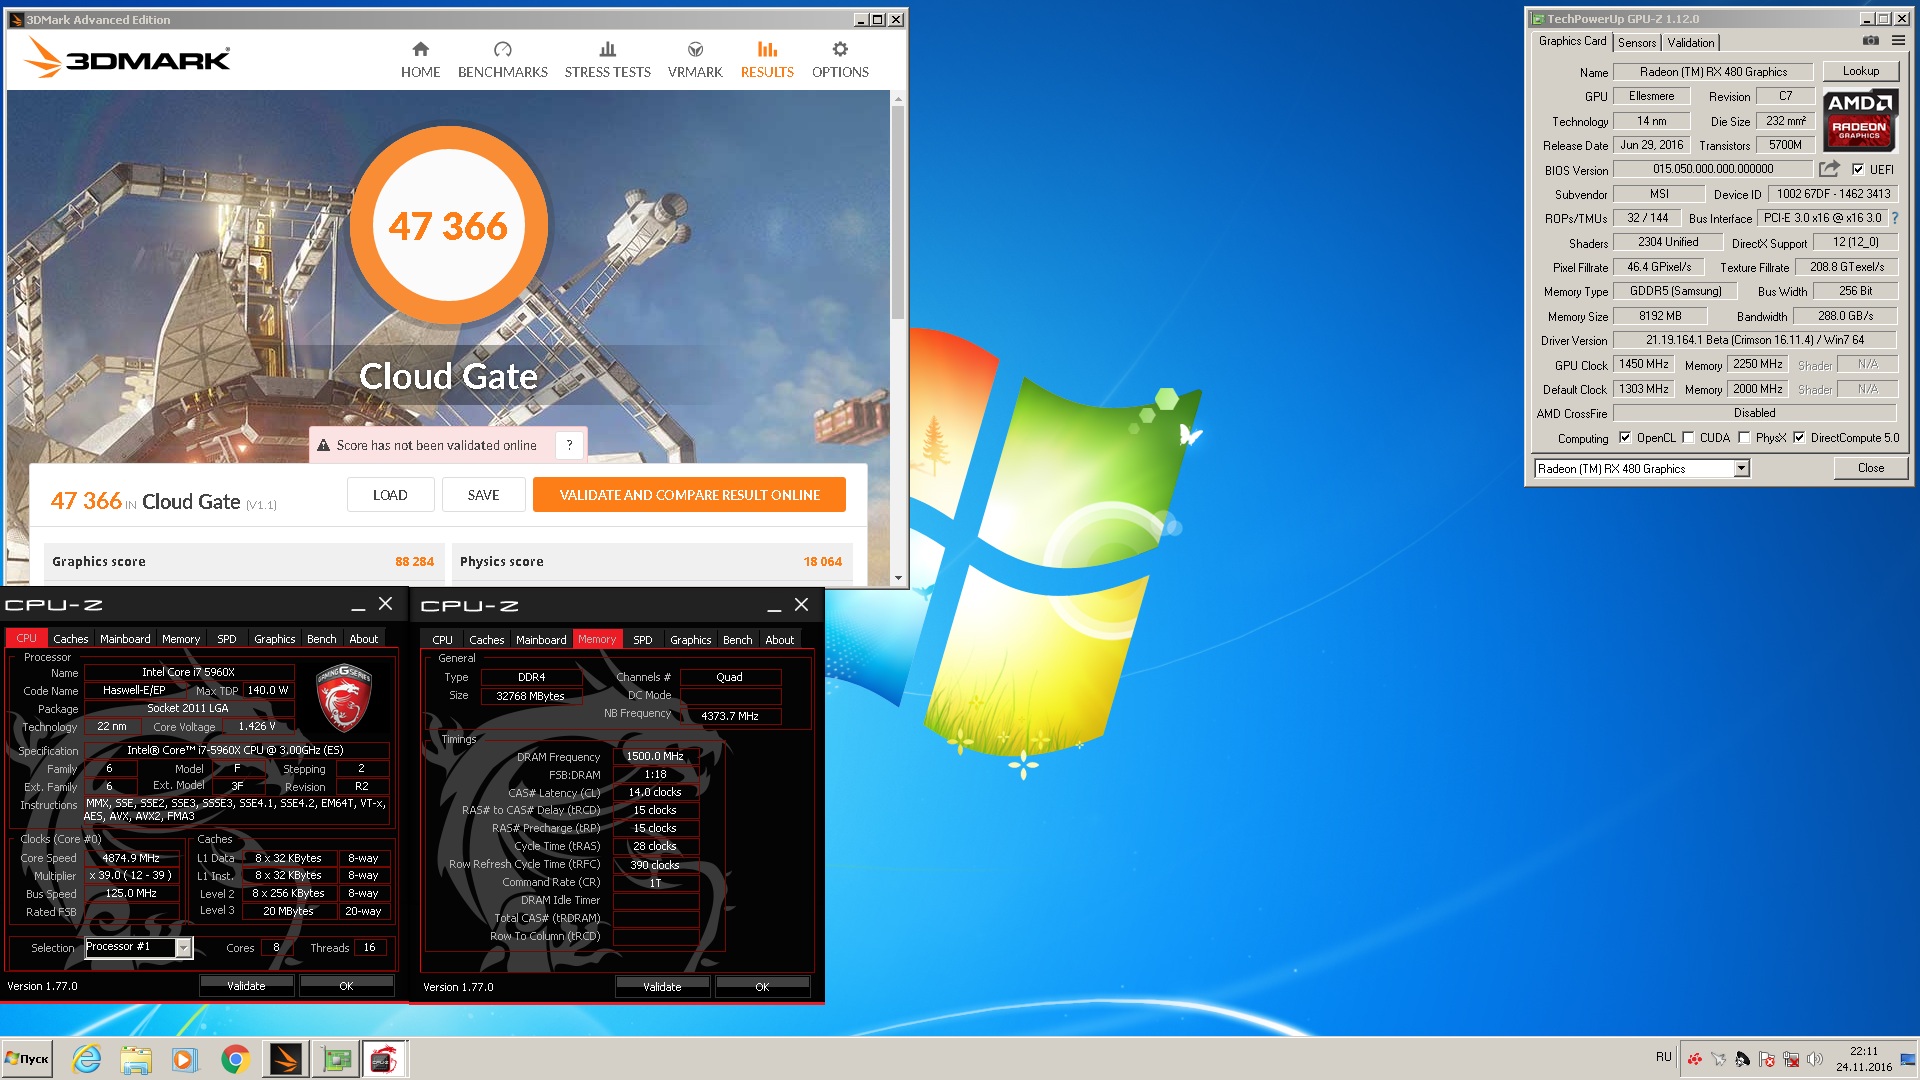1920x1080 pixels.
Task: Go to BENCHMARKS in 3DMark
Action: pos(502,60)
